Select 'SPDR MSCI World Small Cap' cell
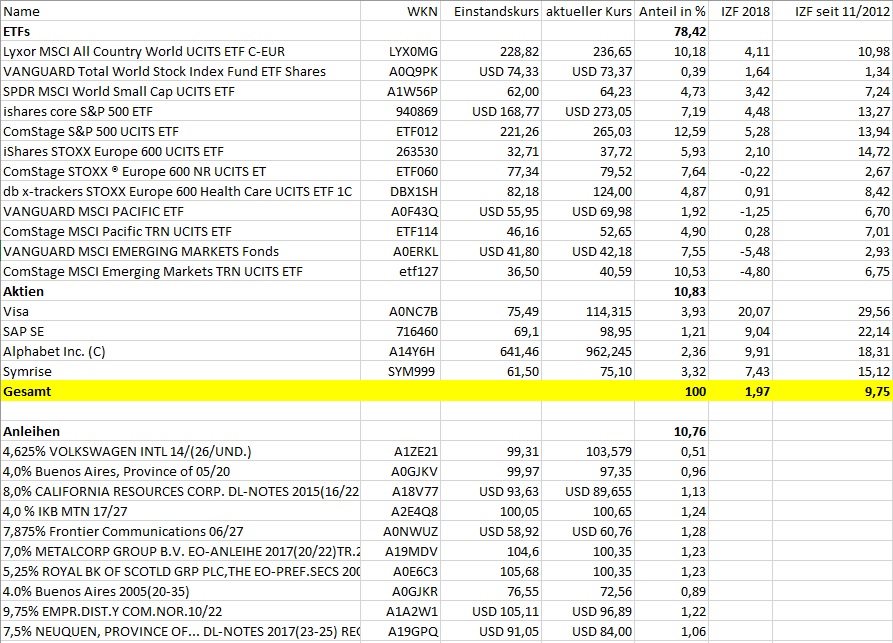 (x=180, y=91)
